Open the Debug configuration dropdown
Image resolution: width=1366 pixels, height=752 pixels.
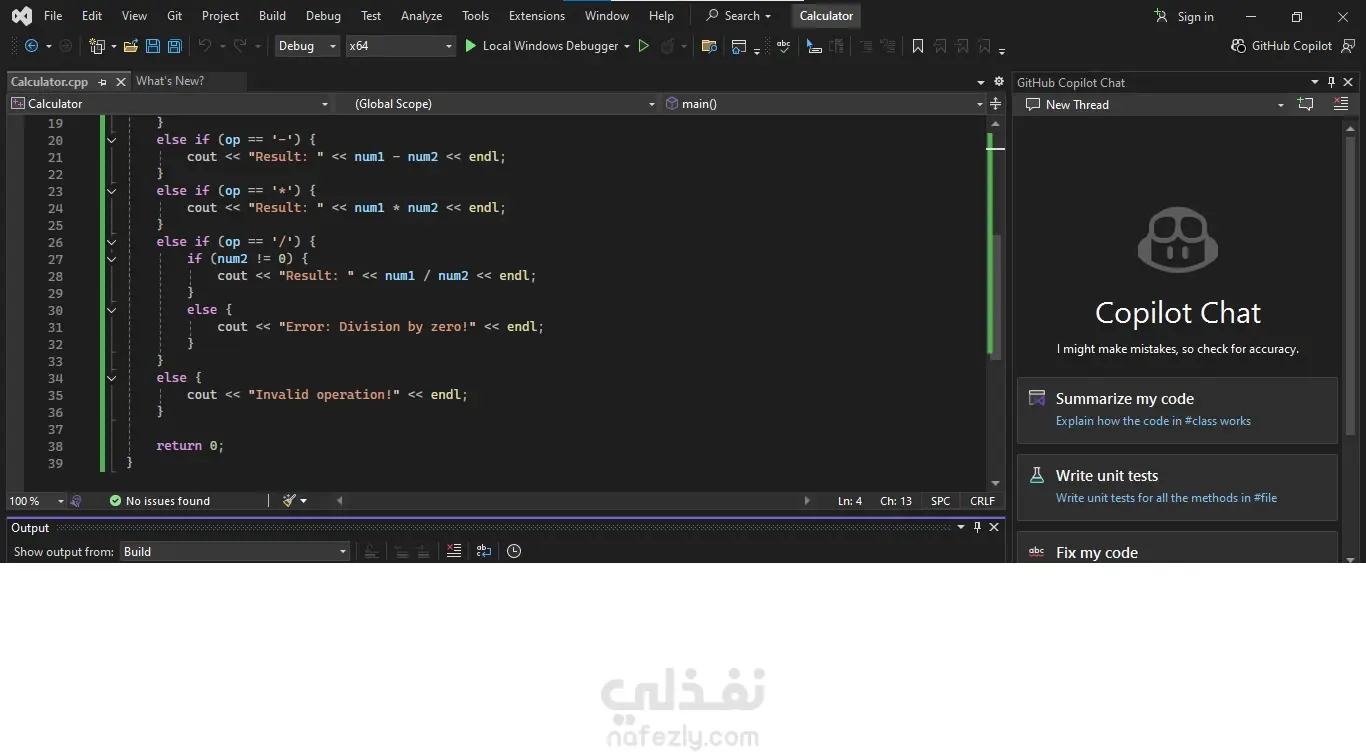click(x=307, y=46)
